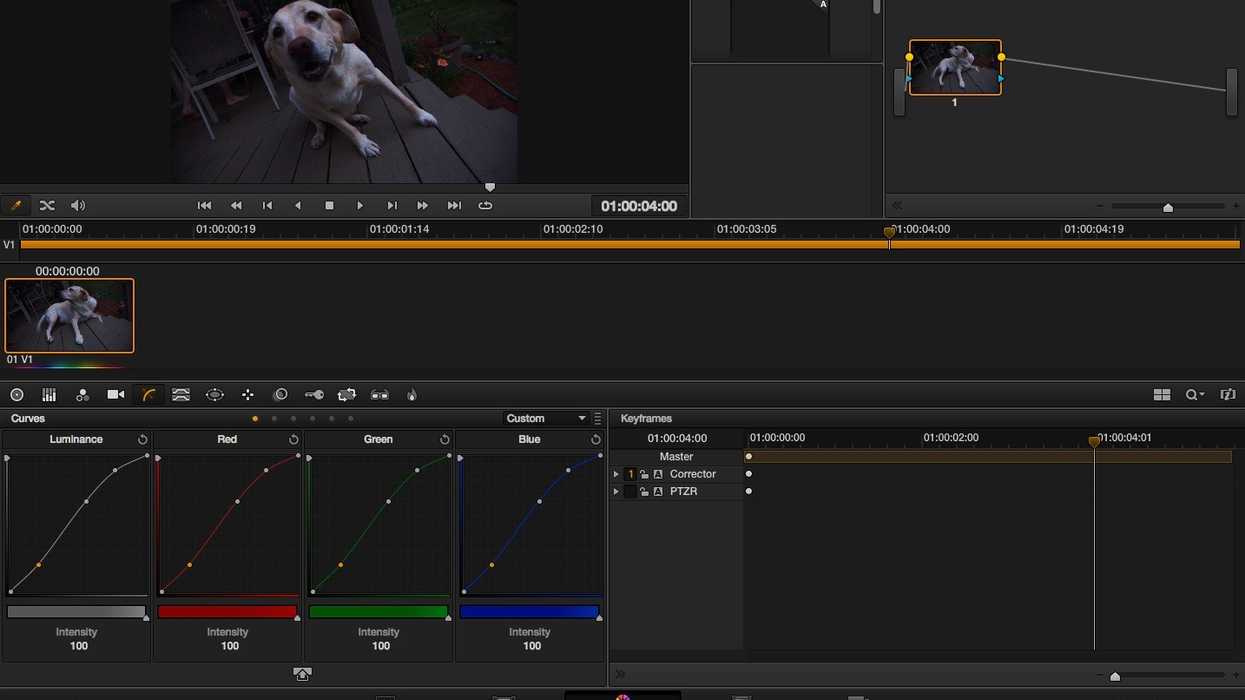Stop playback

[329, 205]
